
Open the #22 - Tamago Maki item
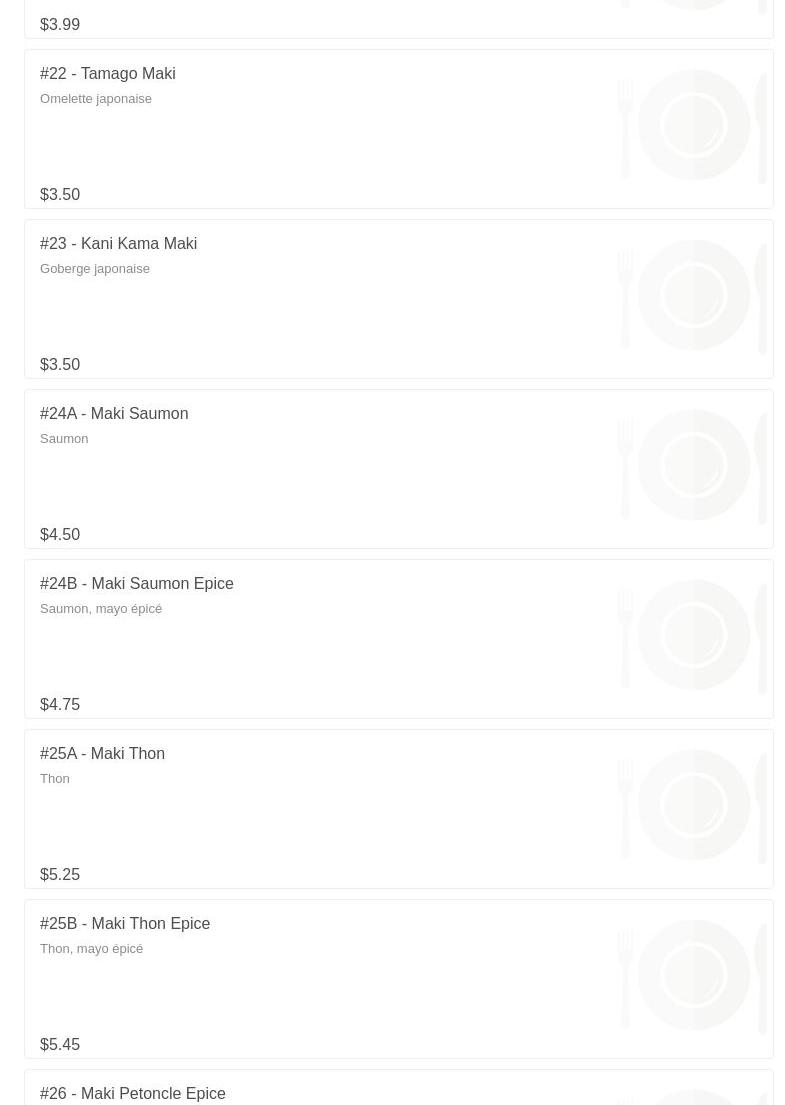coord(108,74)
